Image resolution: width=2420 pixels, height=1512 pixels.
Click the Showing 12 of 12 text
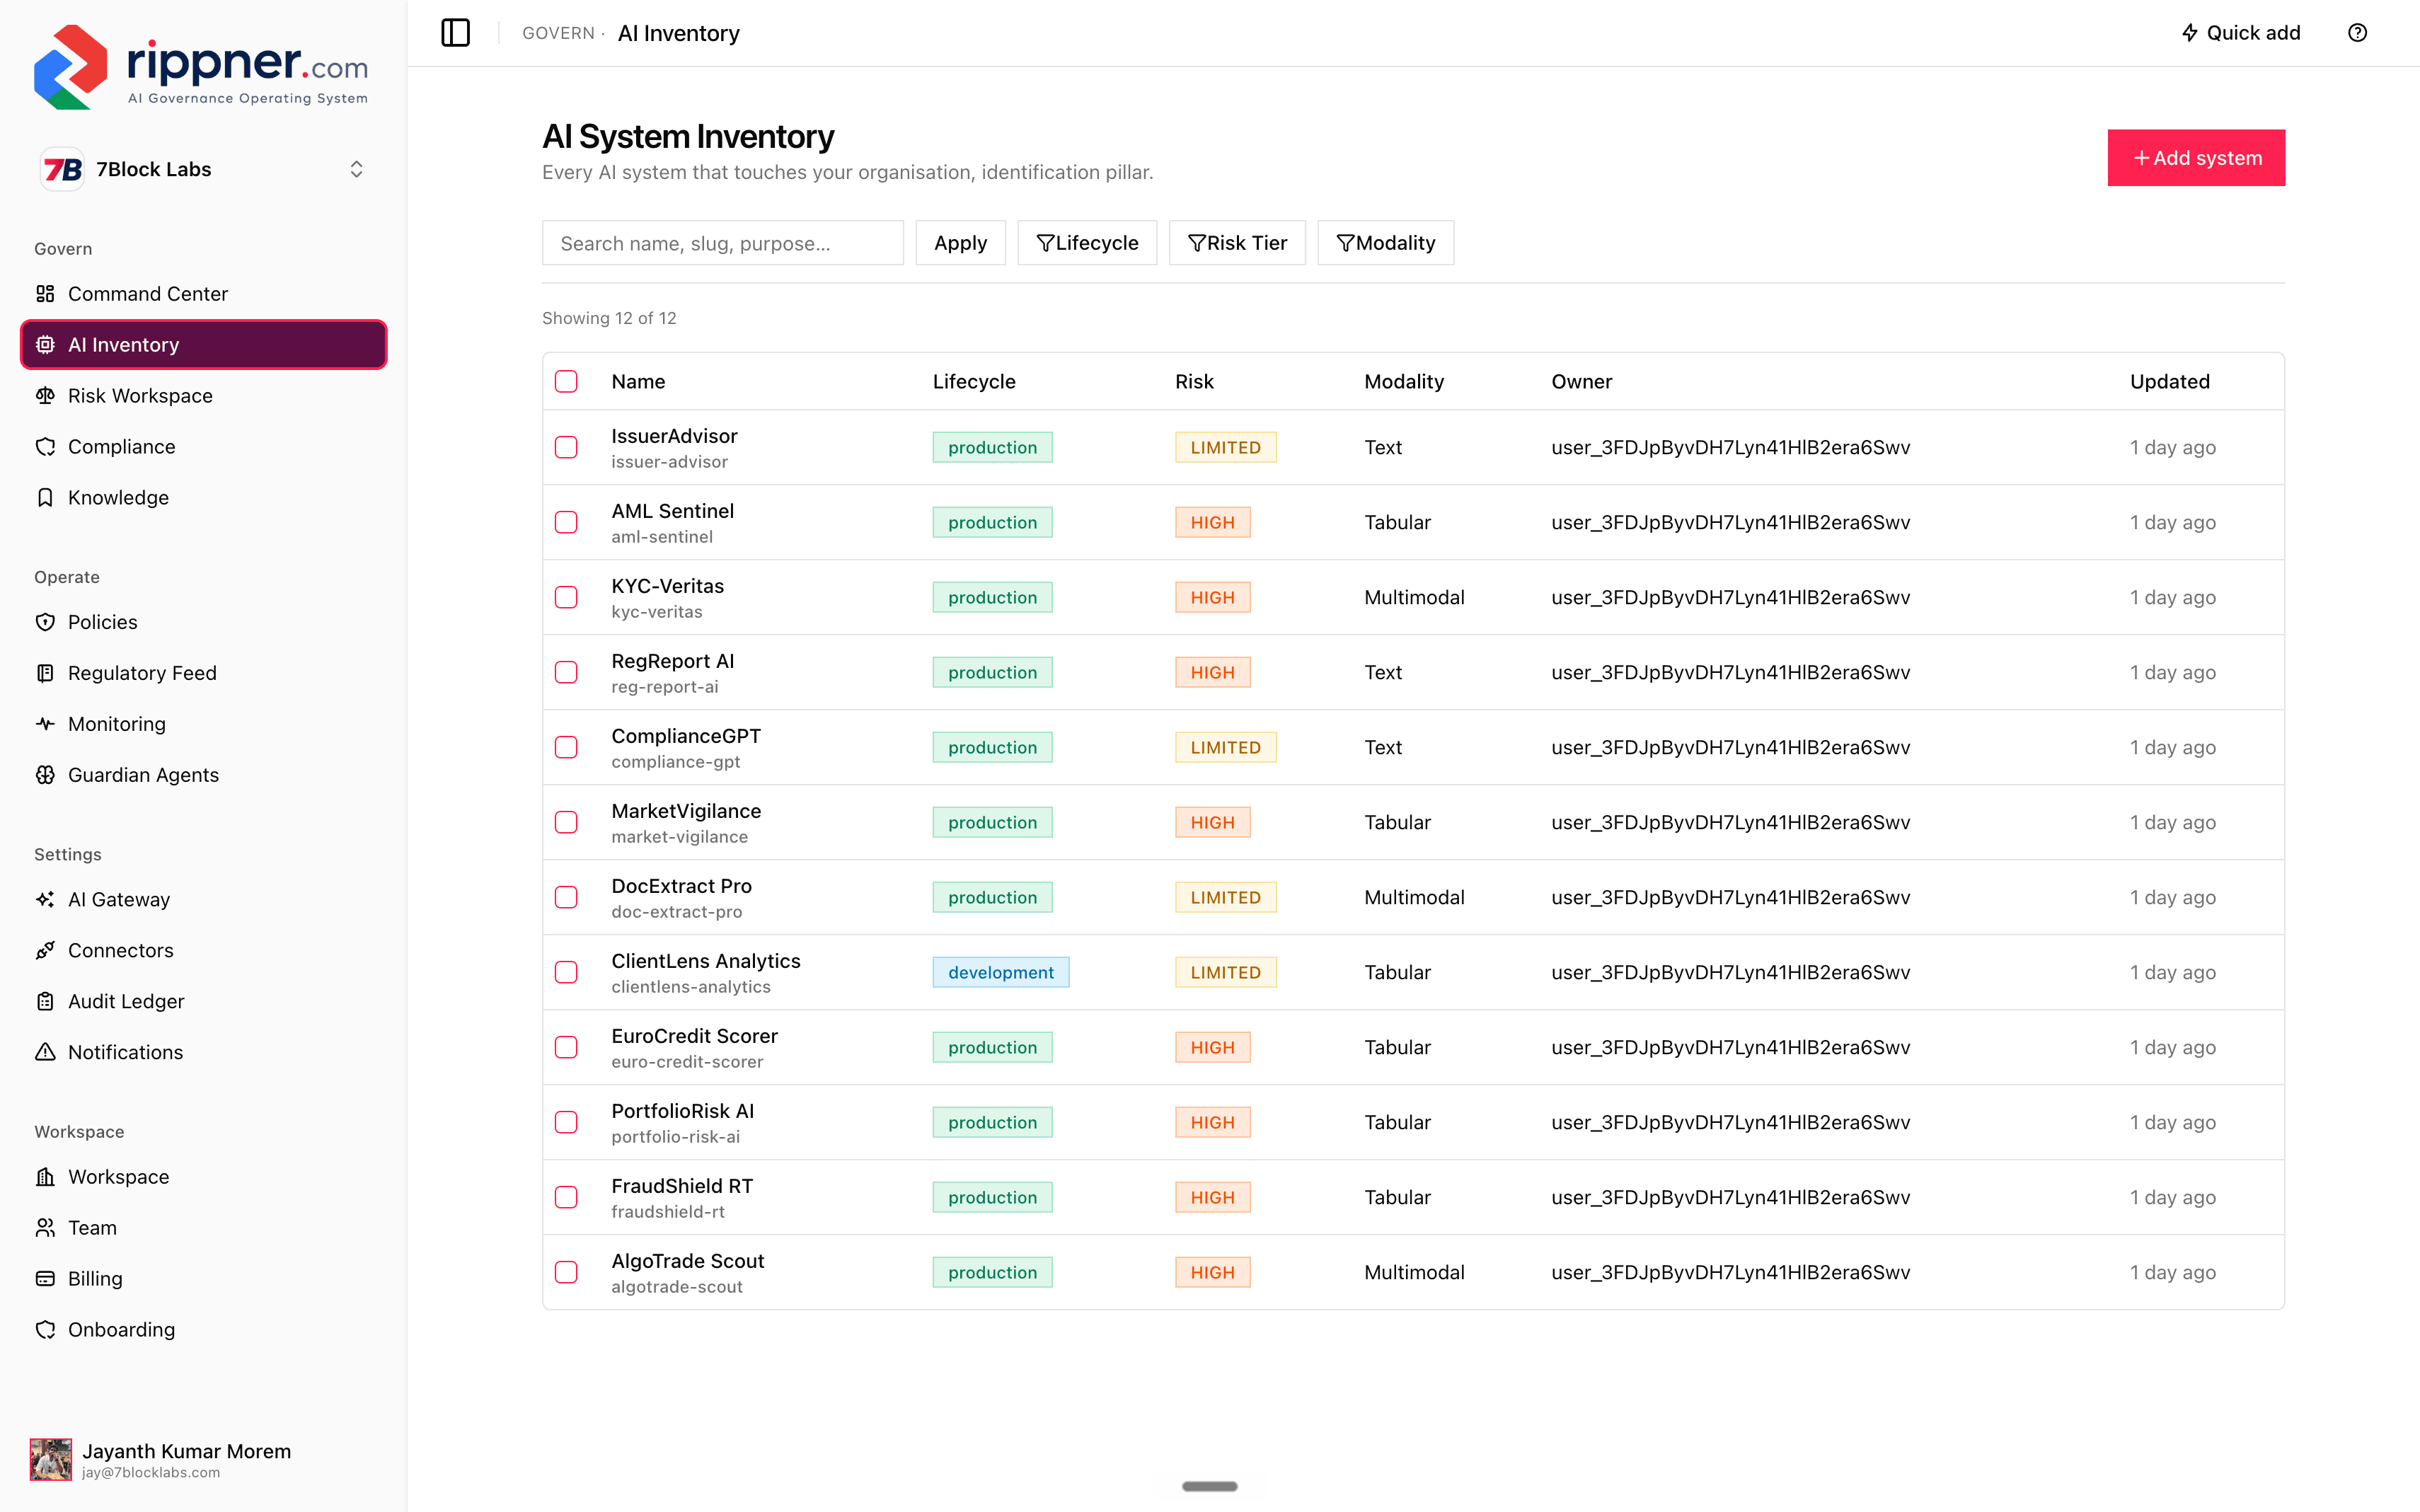point(609,318)
